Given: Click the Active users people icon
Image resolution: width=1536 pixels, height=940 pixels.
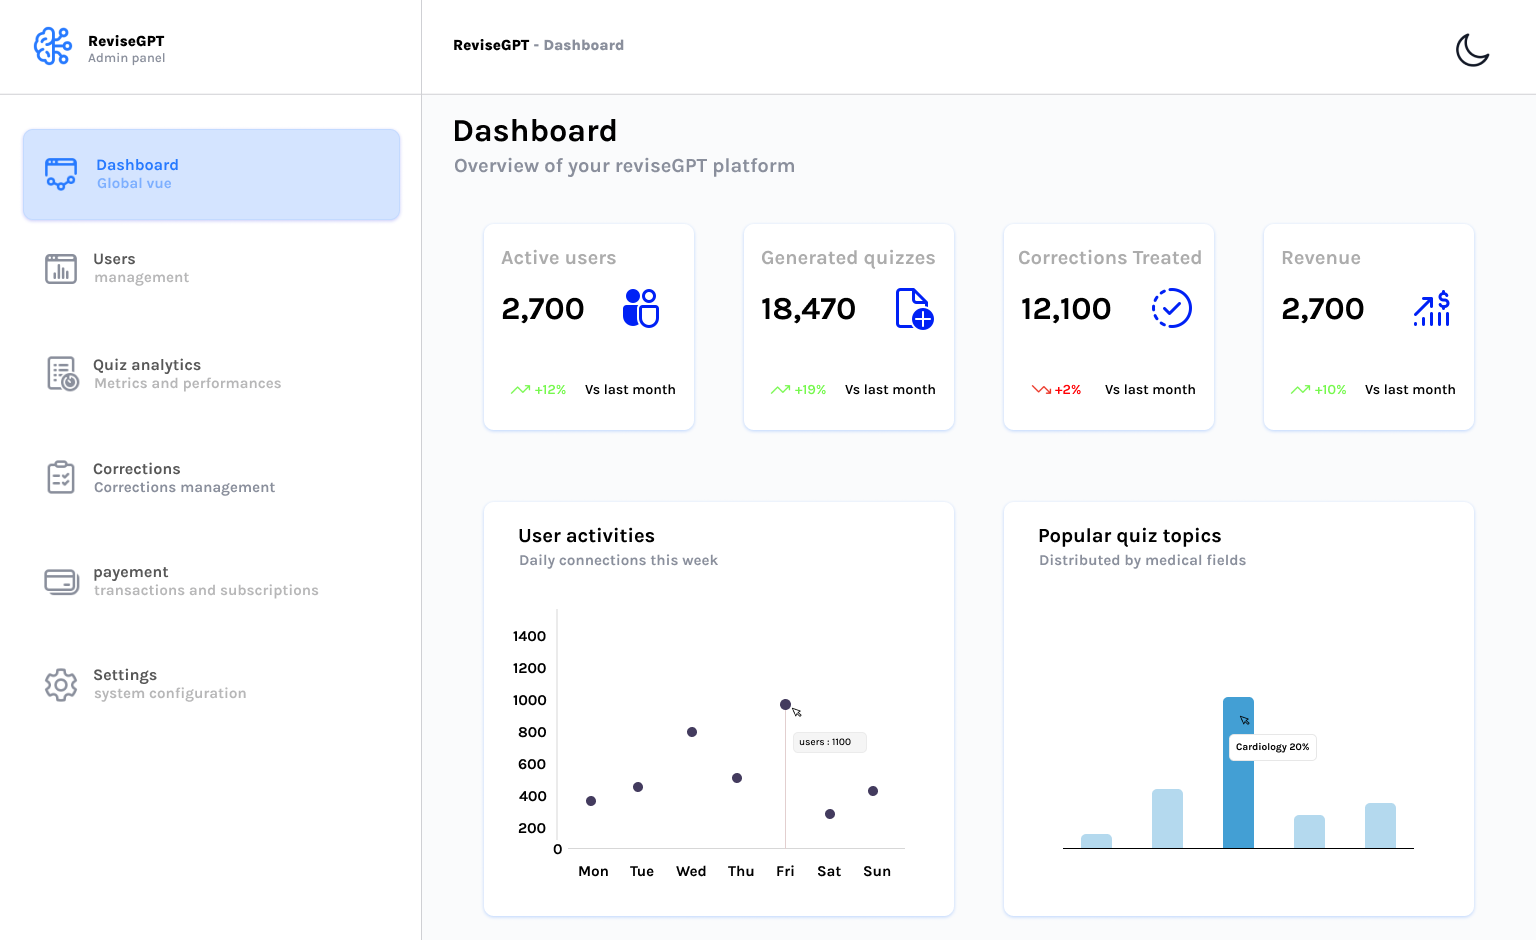Looking at the screenshot, I should pyautogui.click(x=641, y=308).
